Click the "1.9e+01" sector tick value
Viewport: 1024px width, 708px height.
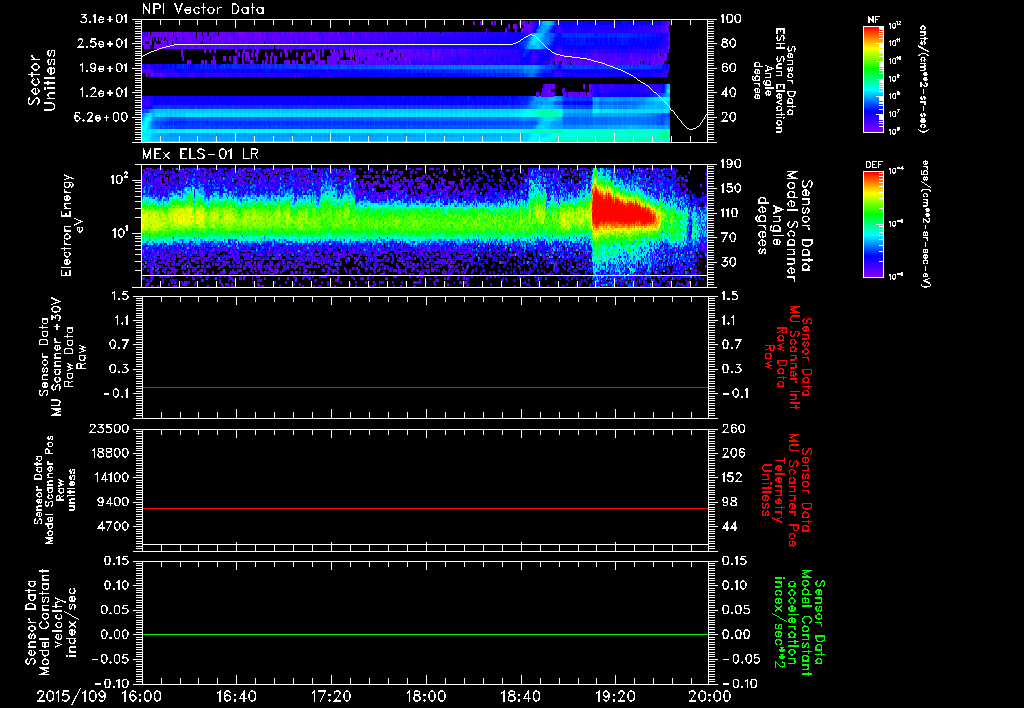point(106,68)
